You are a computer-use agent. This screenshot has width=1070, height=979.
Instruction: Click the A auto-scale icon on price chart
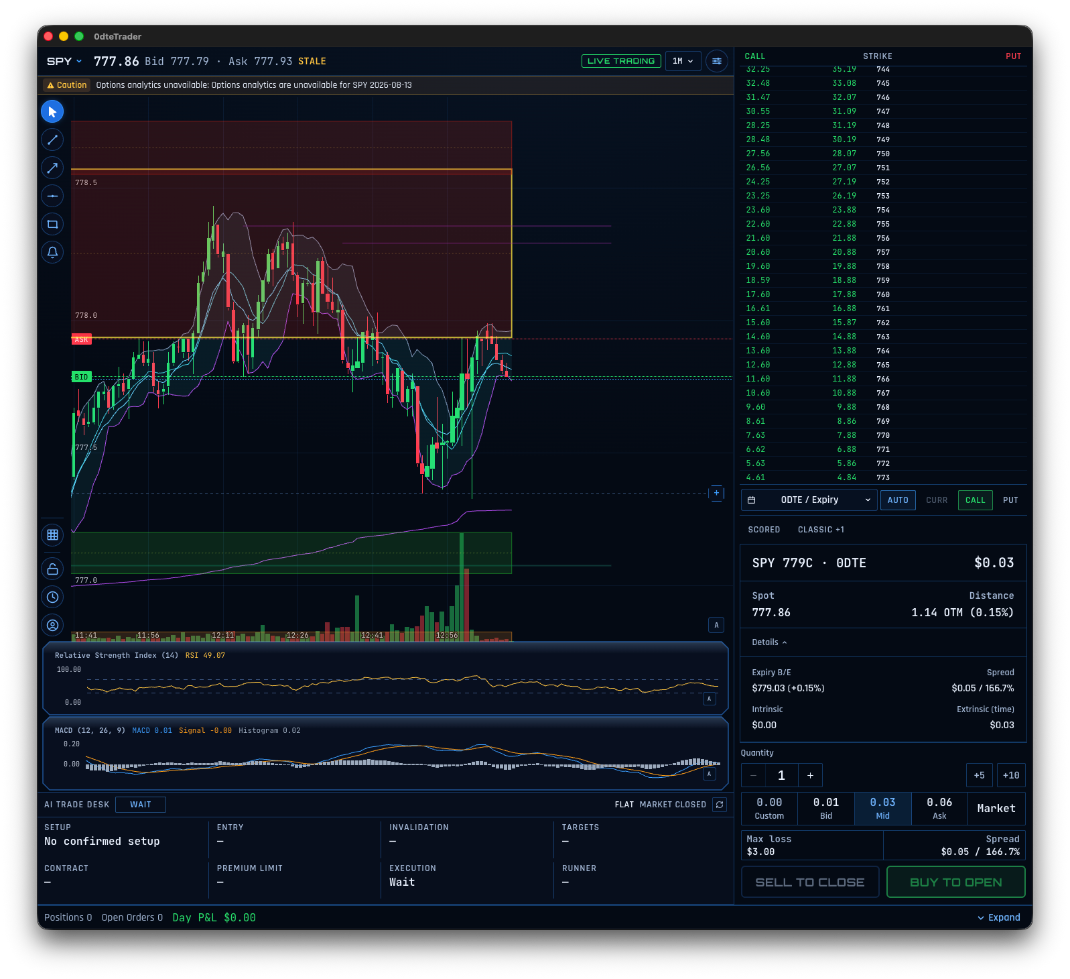717,624
